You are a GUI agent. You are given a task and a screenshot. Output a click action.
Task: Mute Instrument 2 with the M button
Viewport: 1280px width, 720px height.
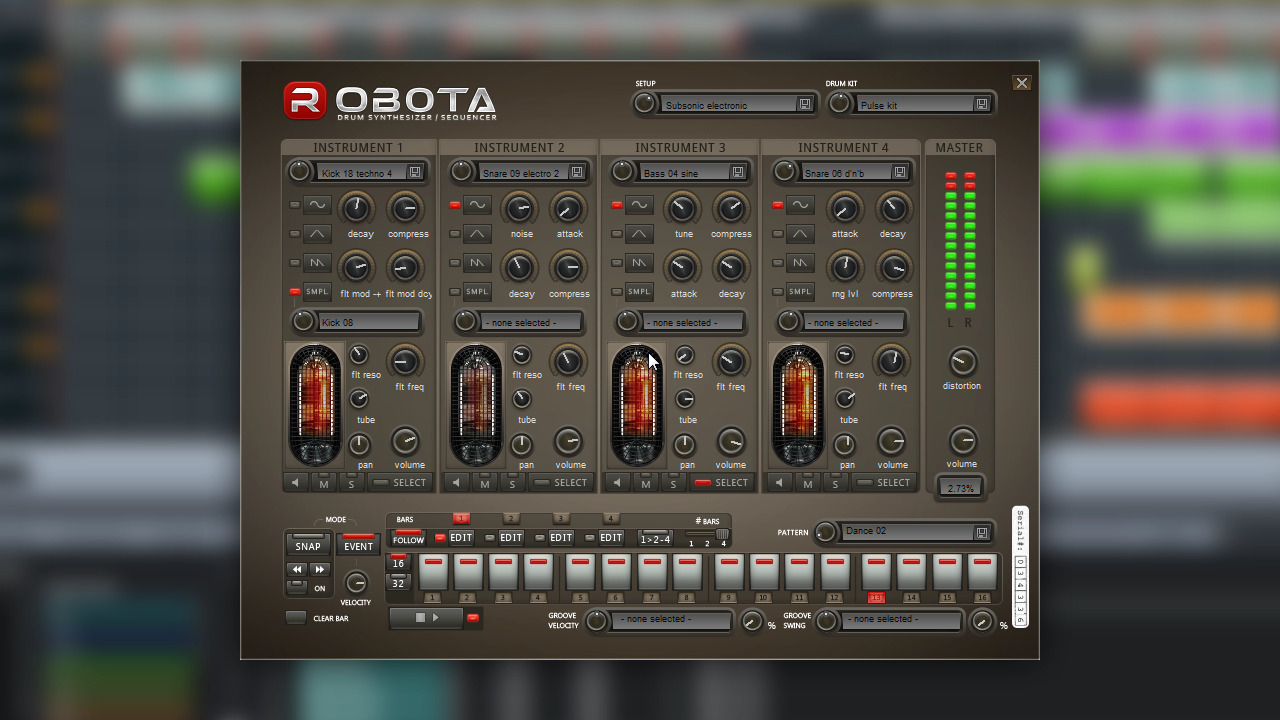485,483
